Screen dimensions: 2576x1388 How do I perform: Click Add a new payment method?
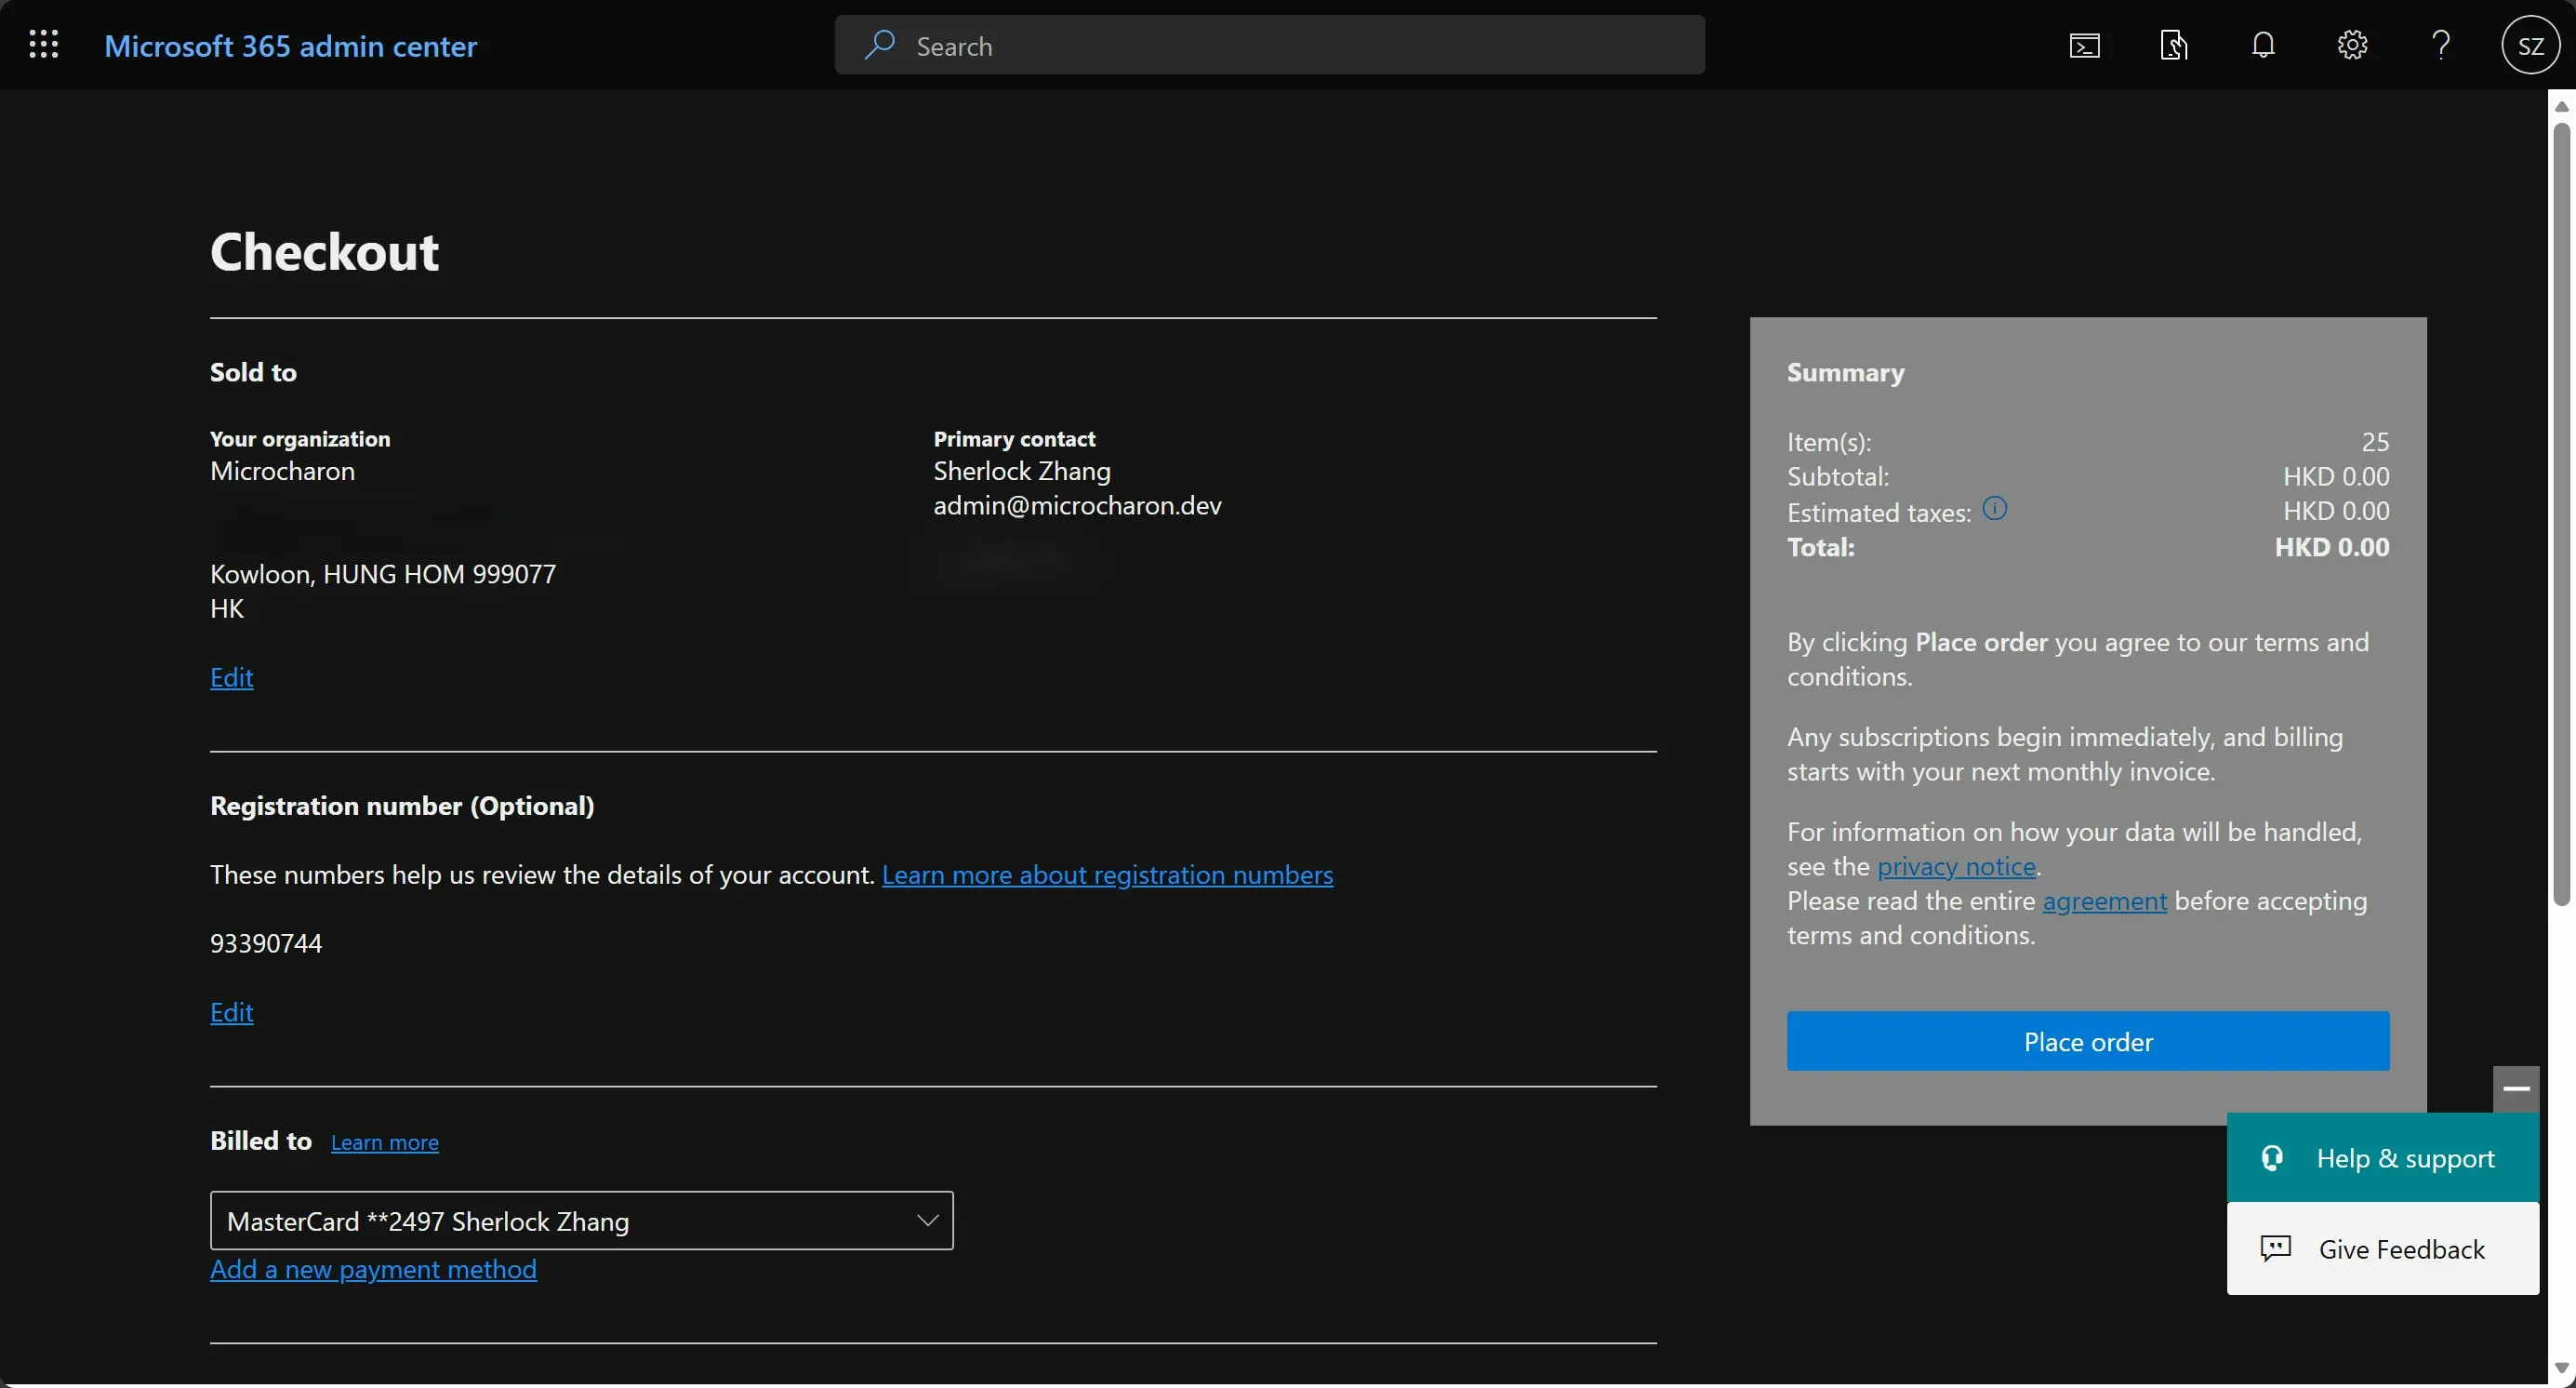point(373,1270)
